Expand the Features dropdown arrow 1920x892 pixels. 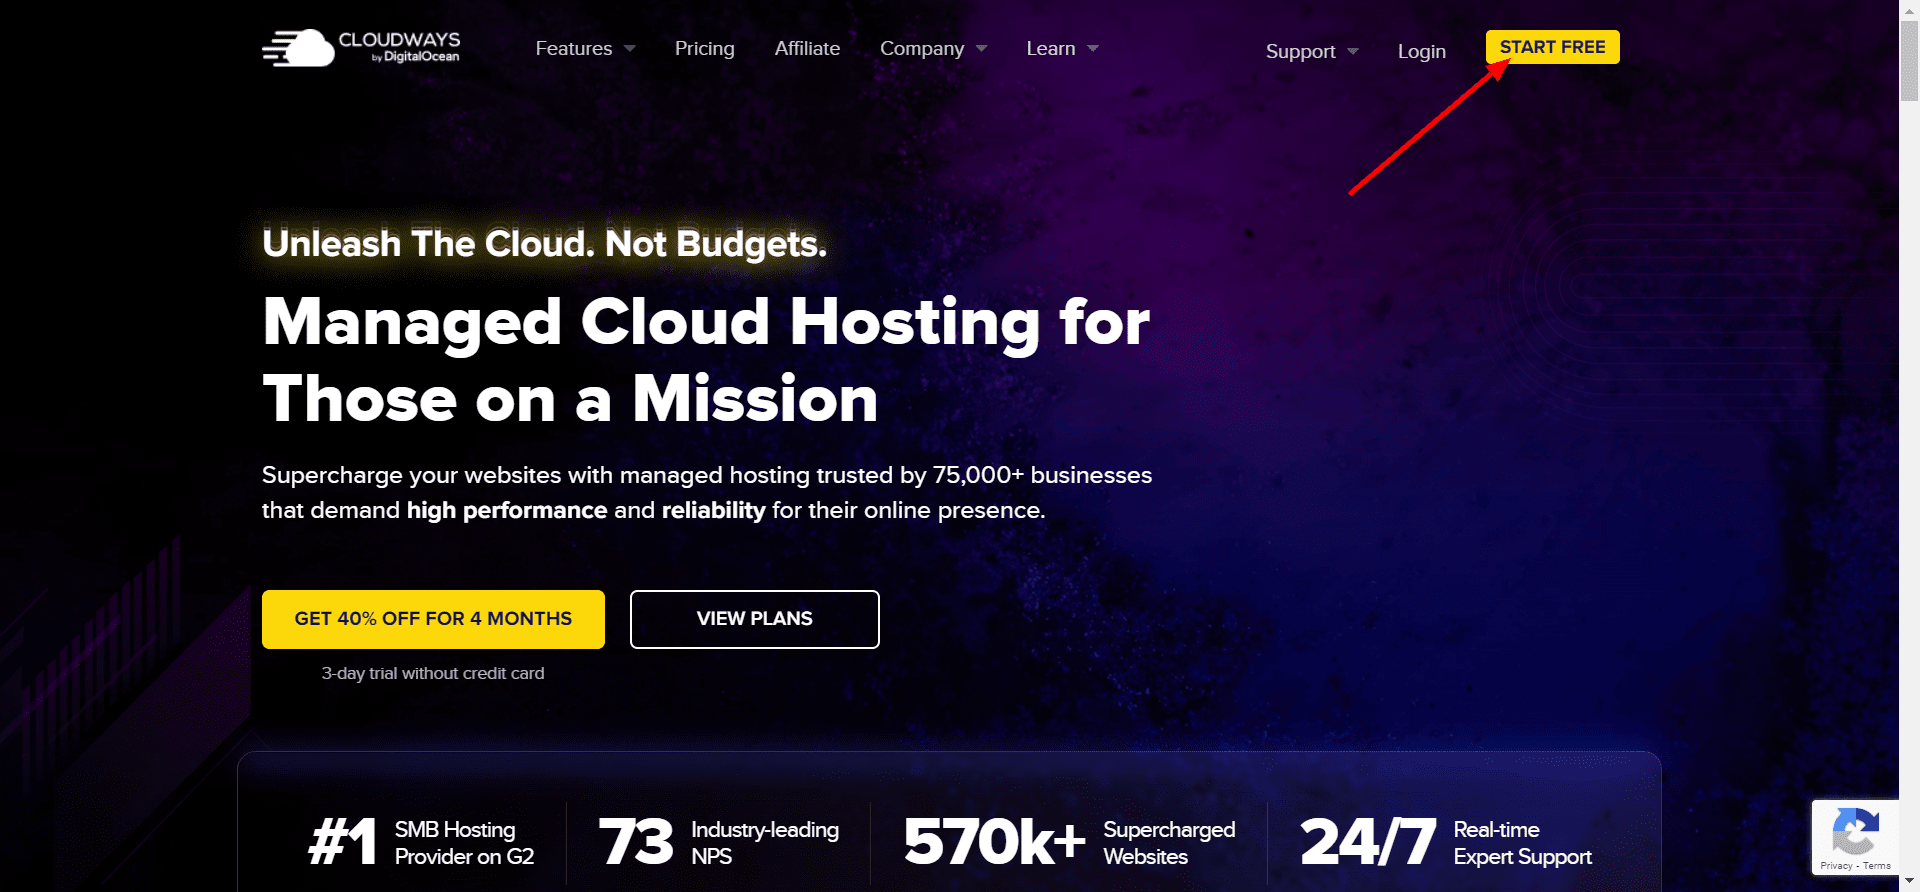coord(630,49)
